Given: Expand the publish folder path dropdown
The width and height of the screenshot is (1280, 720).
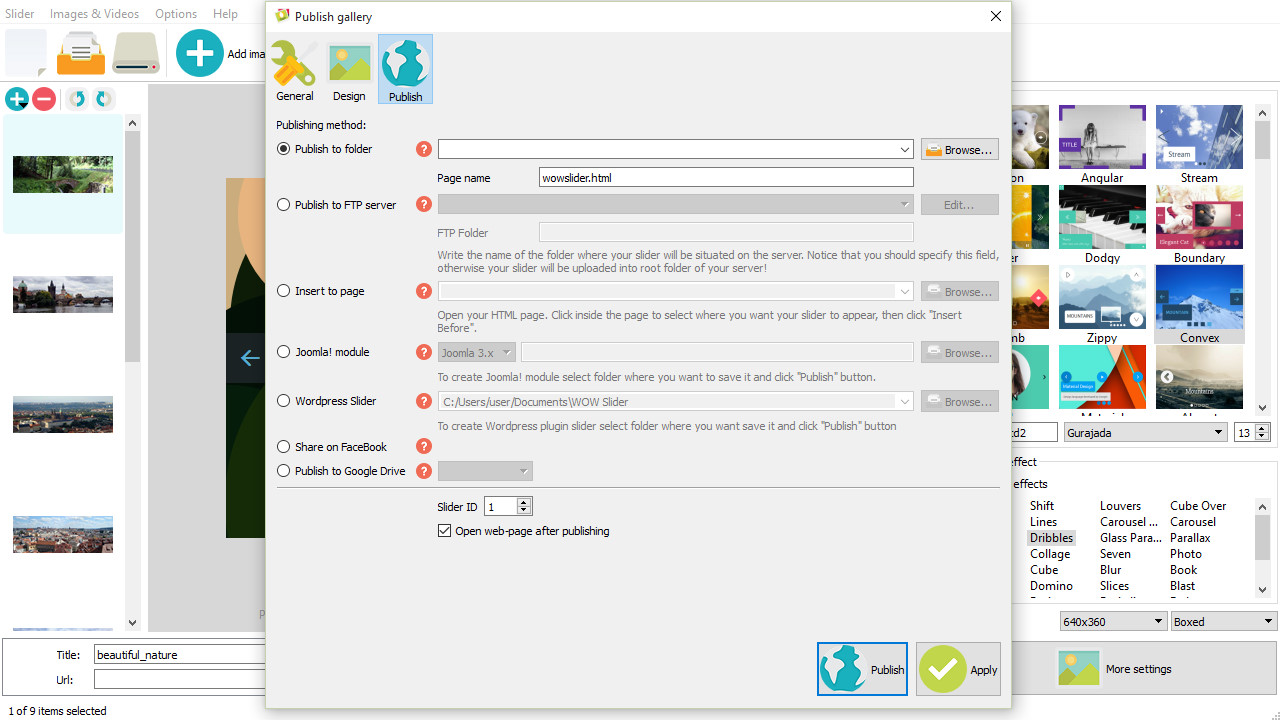Looking at the screenshot, I should pyautogui.click(x=905, y=150).
